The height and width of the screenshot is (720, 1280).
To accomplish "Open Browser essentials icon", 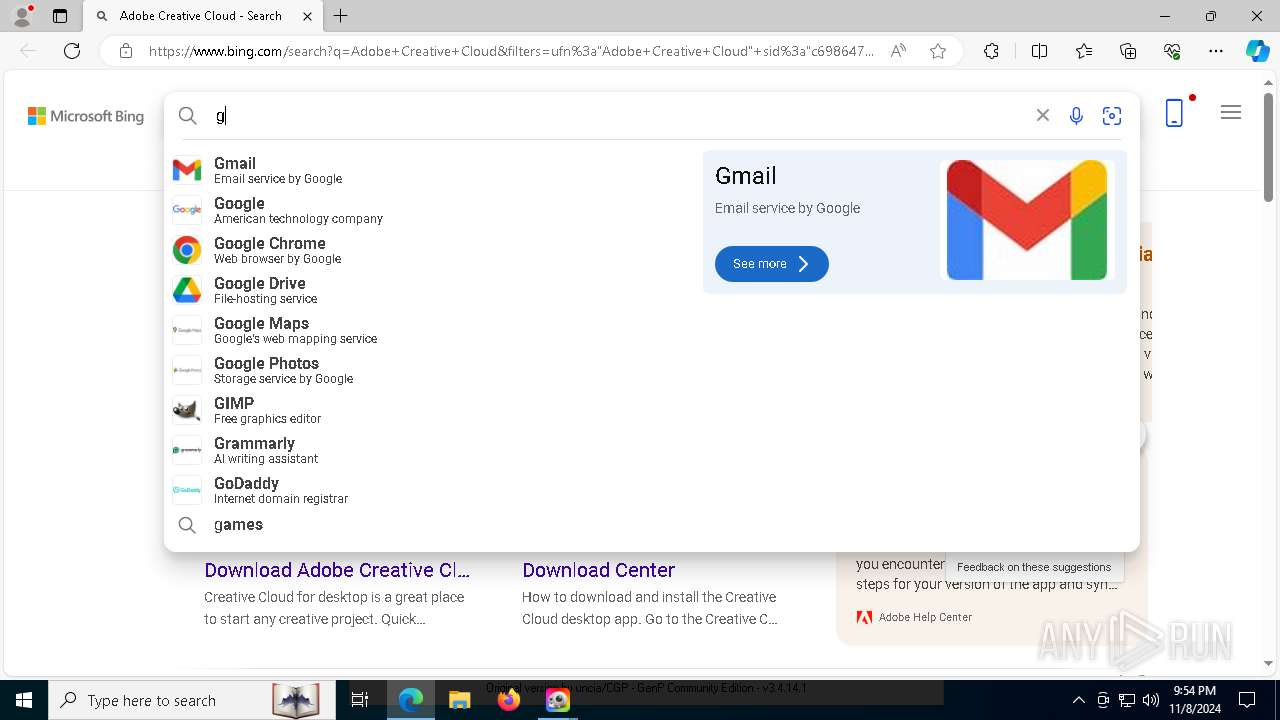I will coord(1172,51).
